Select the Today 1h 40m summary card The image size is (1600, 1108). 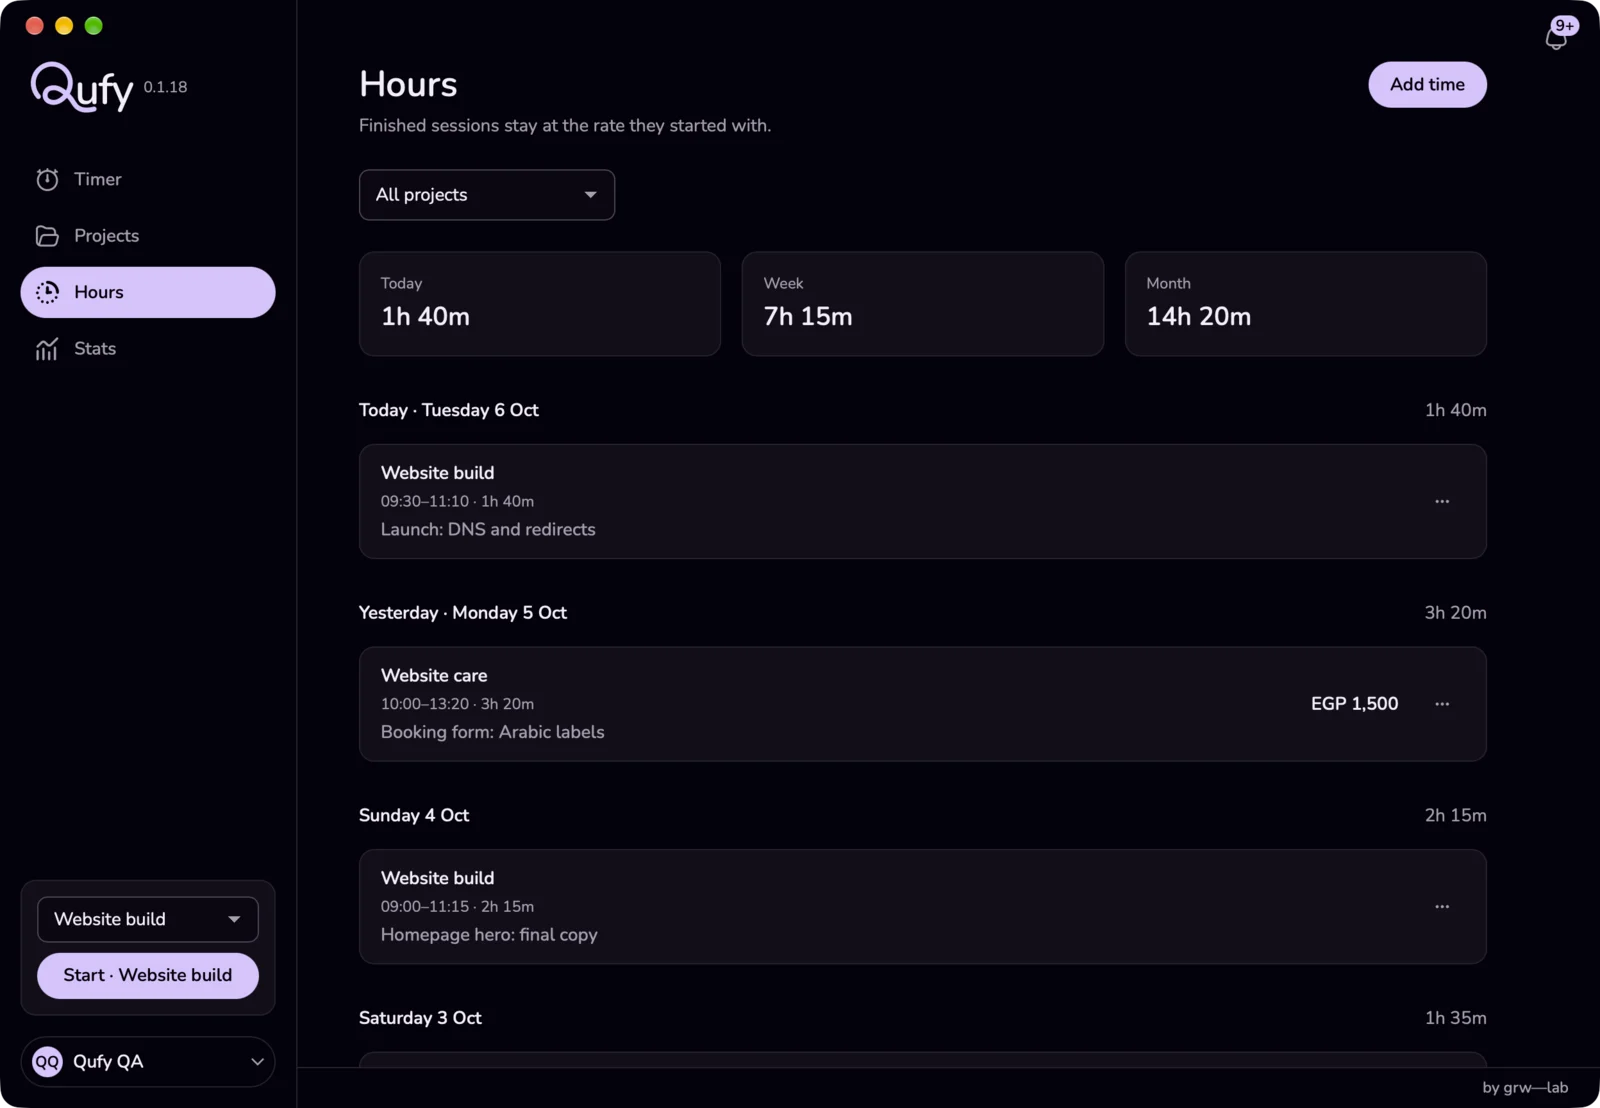click(540, 304)
